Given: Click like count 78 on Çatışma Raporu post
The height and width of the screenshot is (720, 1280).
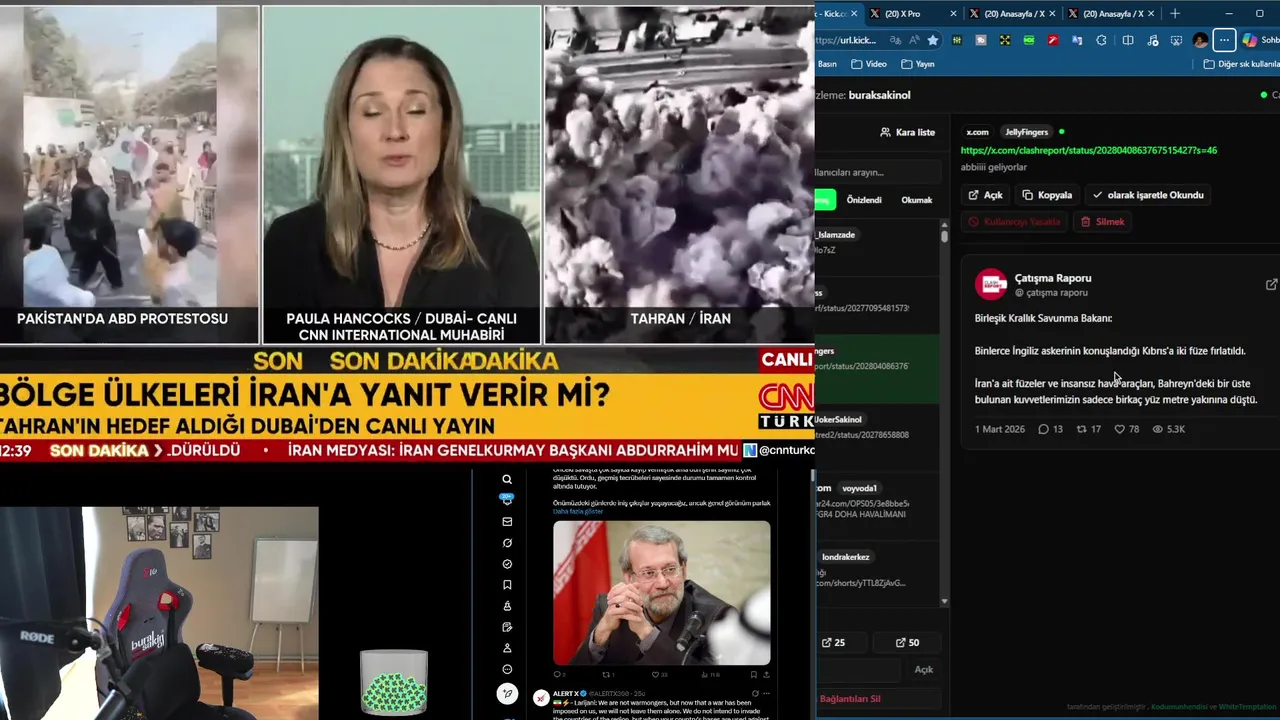Looking at the screenshot, I should click(1126, 429).
